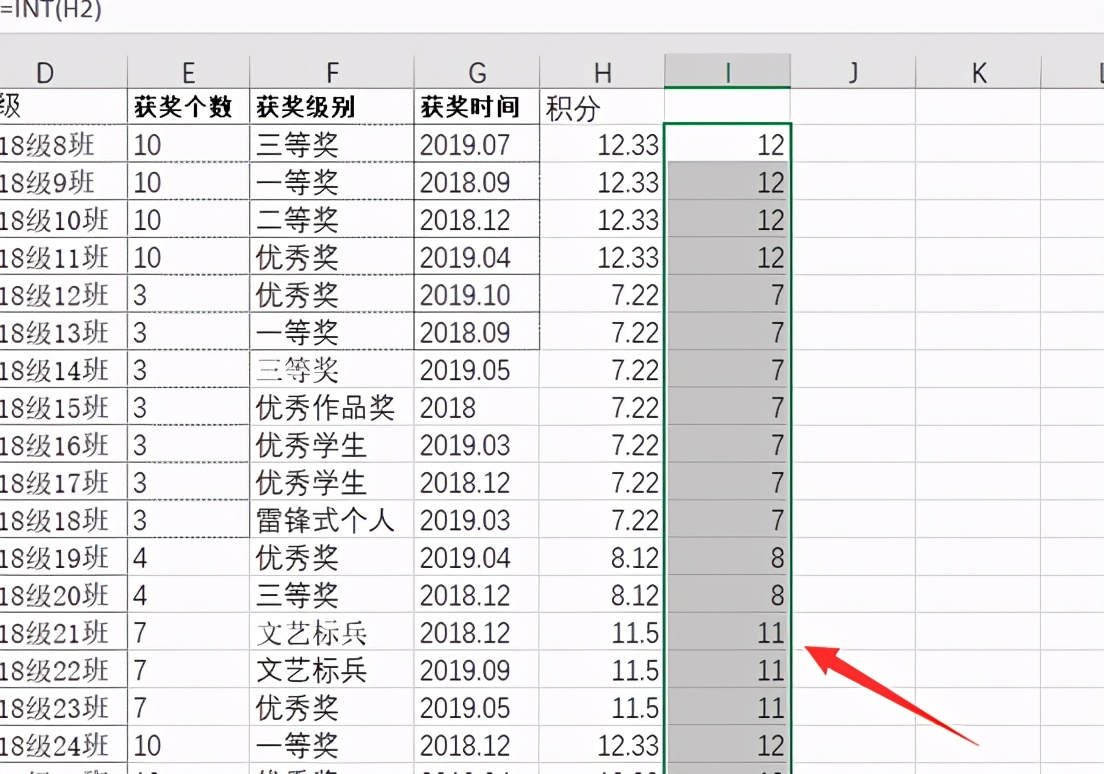The height and width of the screenshot is (774, 1104).
Task: Select a cell showing the value 11.5
Action: click(600, 632)
